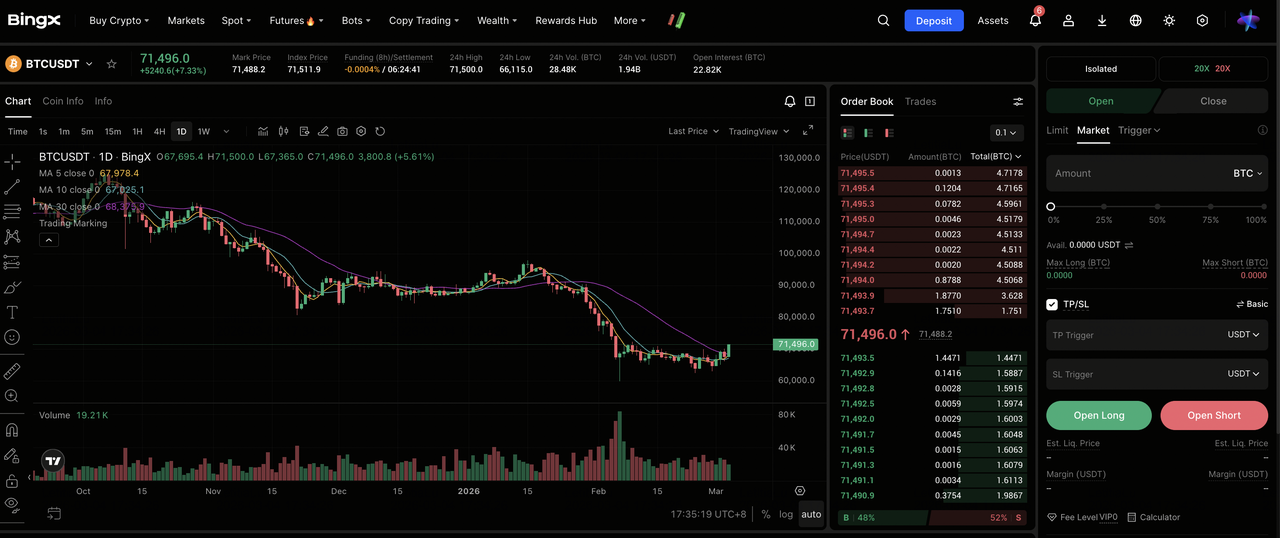The width and height of the screenshot is (1280, 538).
Task: Select the Limit order tab
Action: [1057, 130]
